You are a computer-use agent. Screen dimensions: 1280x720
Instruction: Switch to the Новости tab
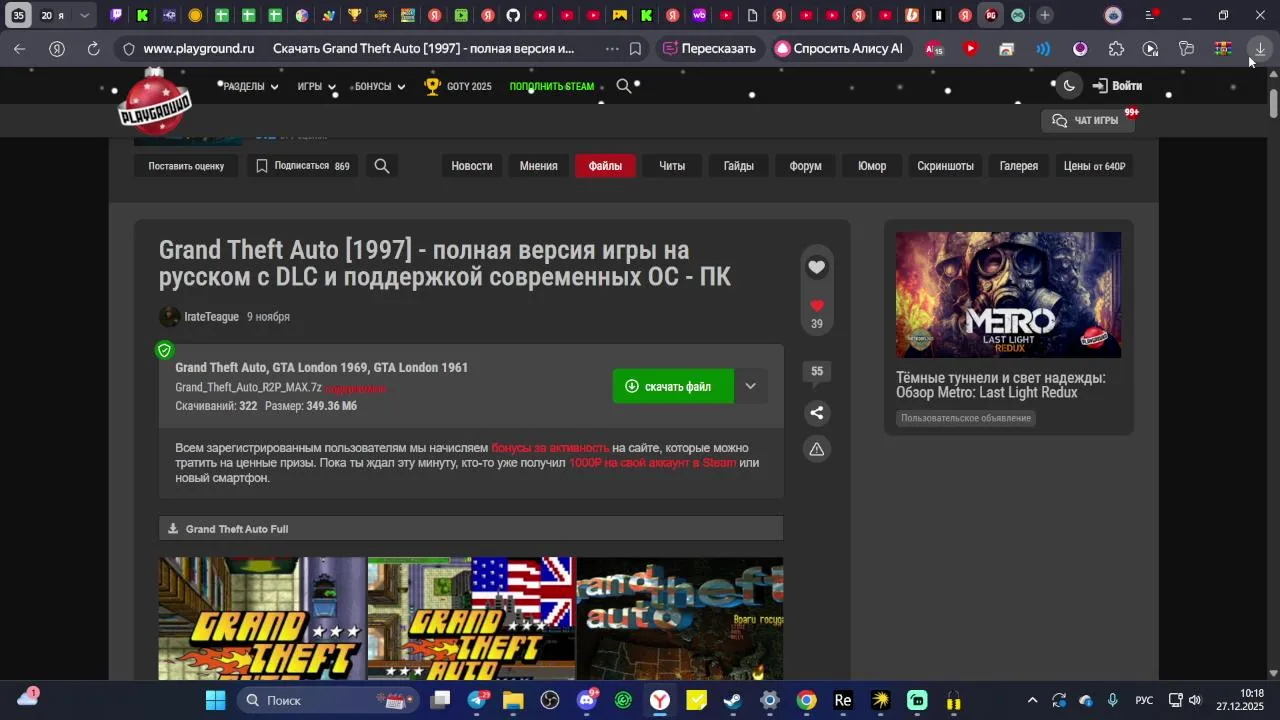[472, 166]
